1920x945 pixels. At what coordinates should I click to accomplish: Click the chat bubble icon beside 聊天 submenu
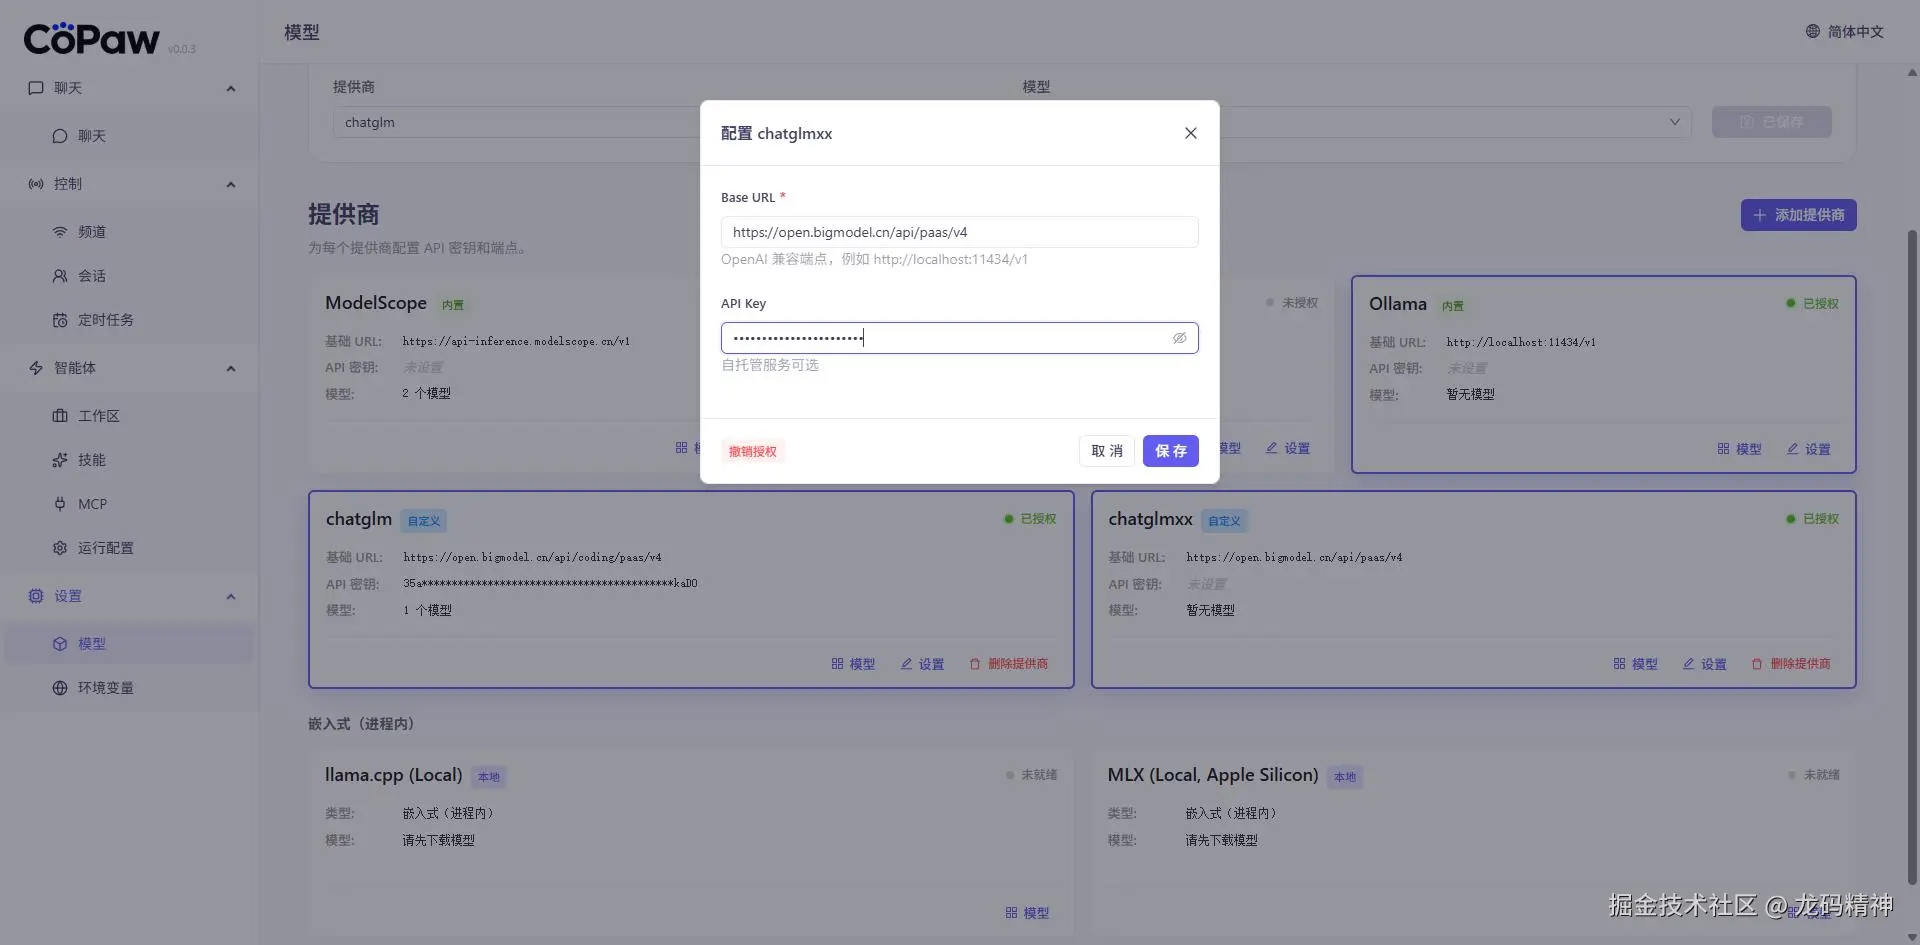[x=60, y=136]
